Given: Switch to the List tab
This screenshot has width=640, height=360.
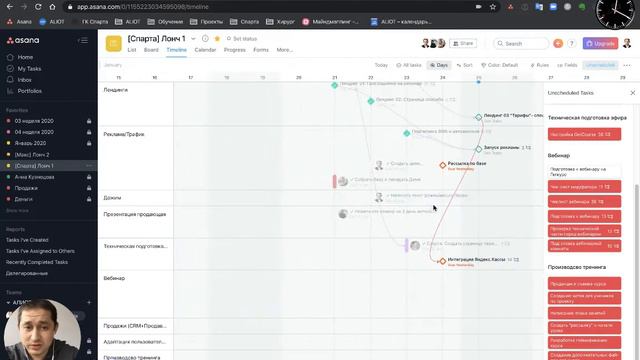Looking at the screenshot, I should tap(132, 50).
